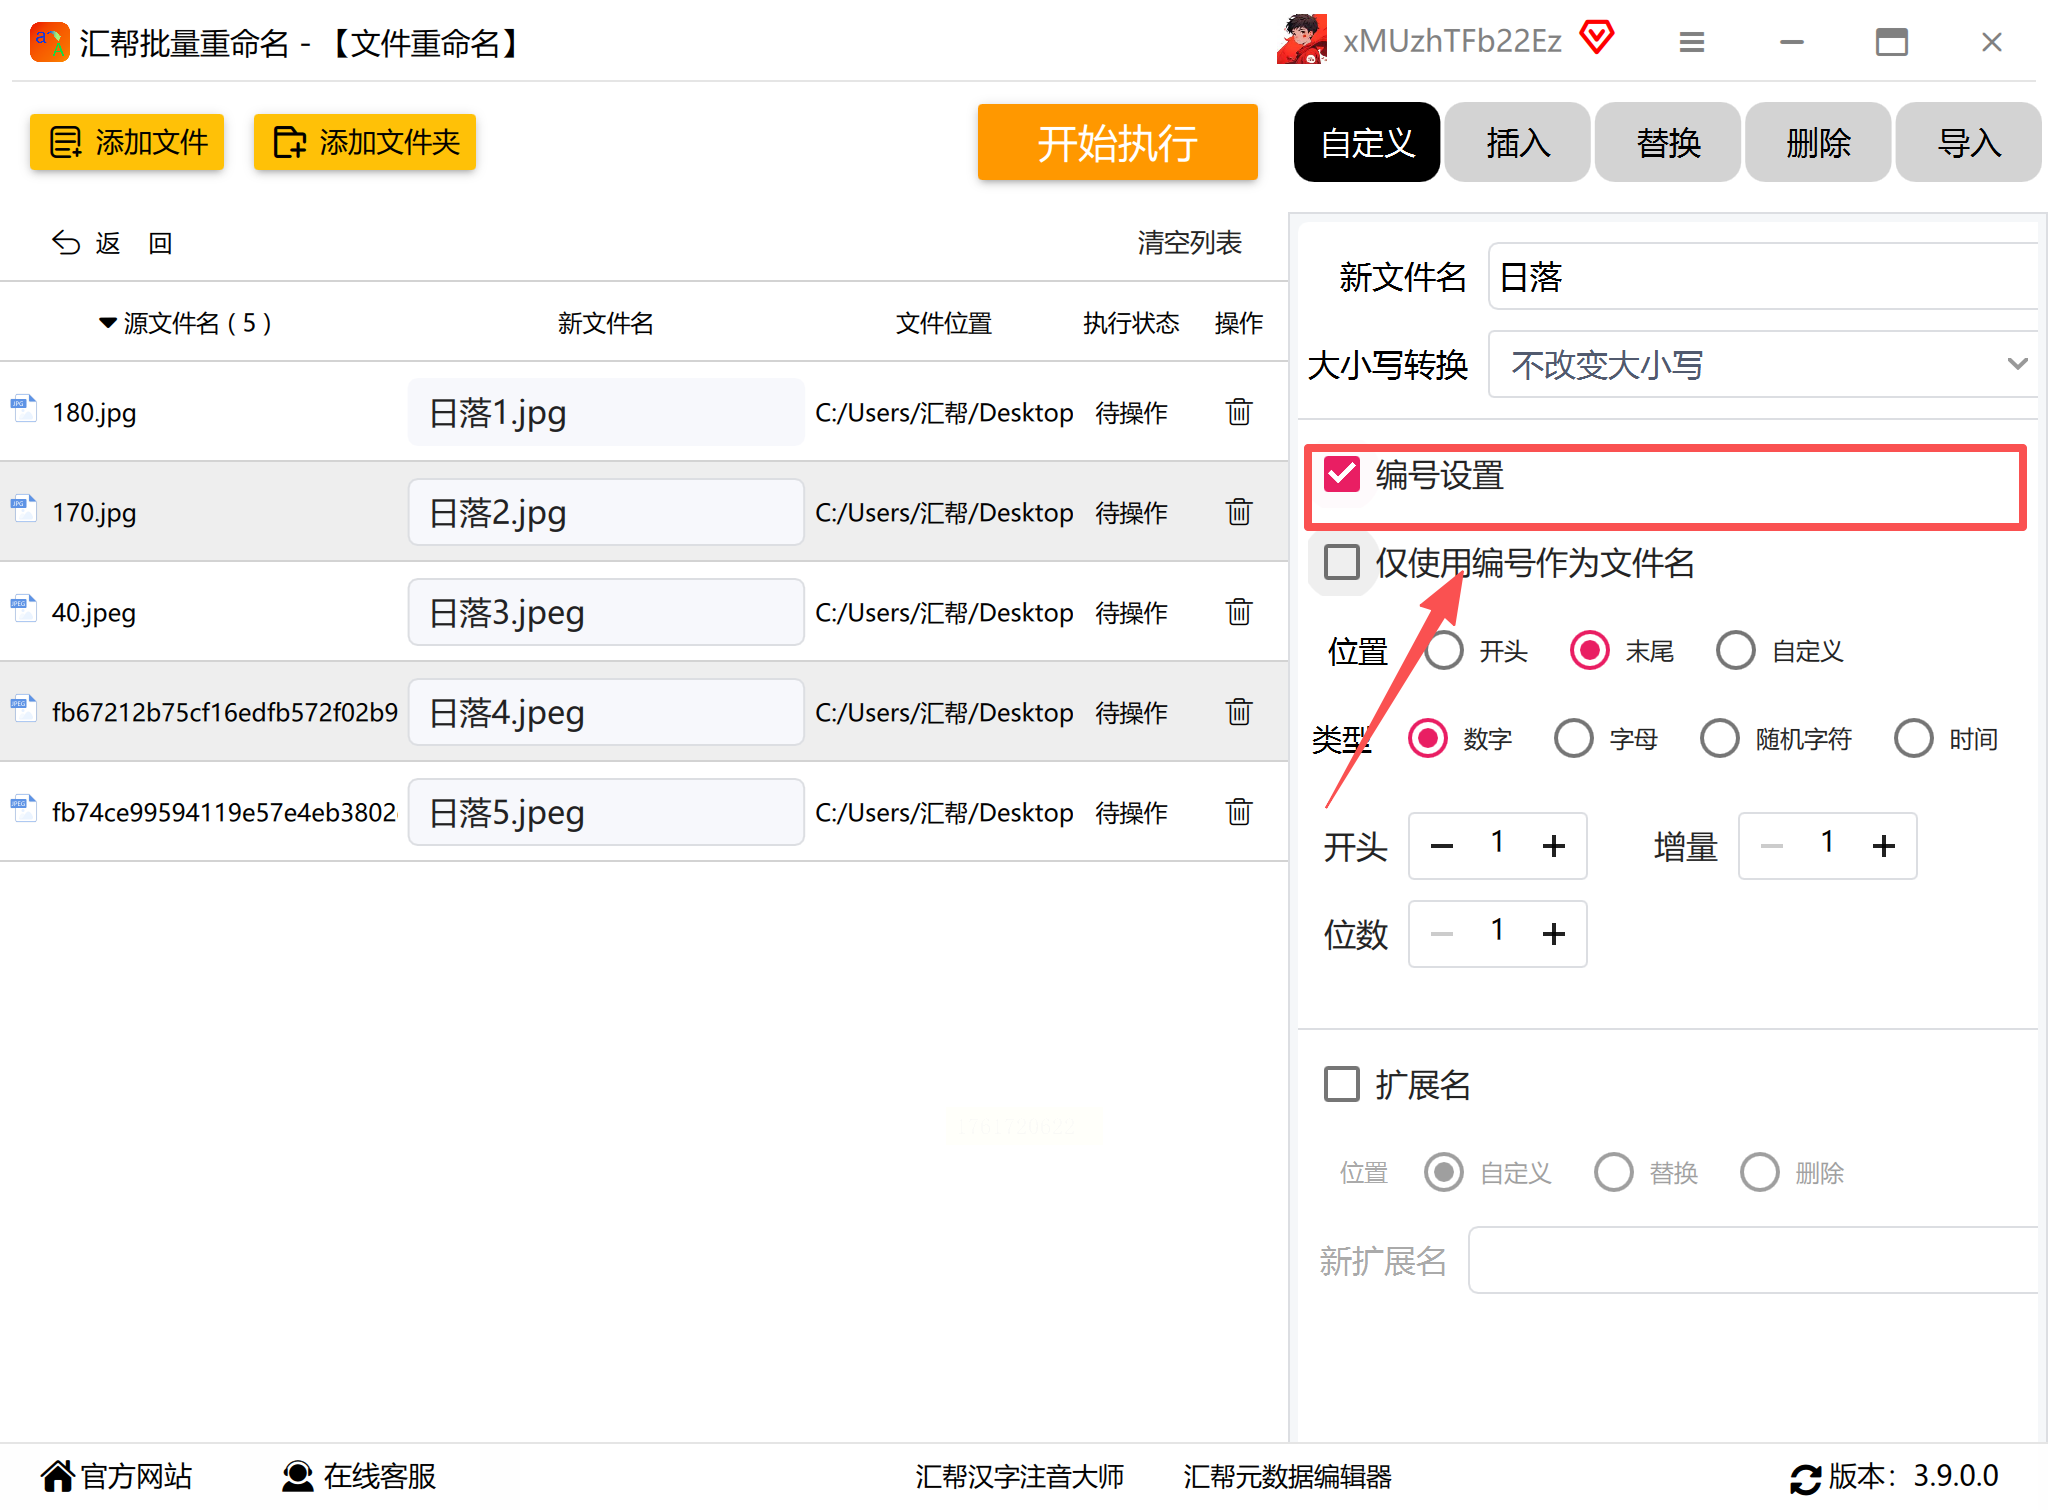The height and width of the screenshot is (1510, 2048).
Task: Click the 返回 back arrow icon
Action: tap(66, 243)
